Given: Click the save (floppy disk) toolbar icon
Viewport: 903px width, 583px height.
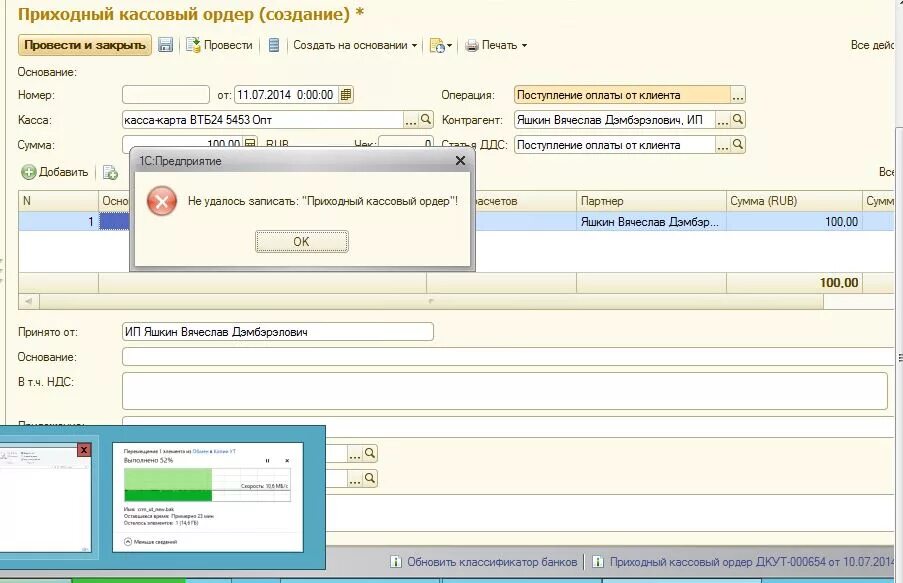Looking at the screenshot, I should click(165, 45).
